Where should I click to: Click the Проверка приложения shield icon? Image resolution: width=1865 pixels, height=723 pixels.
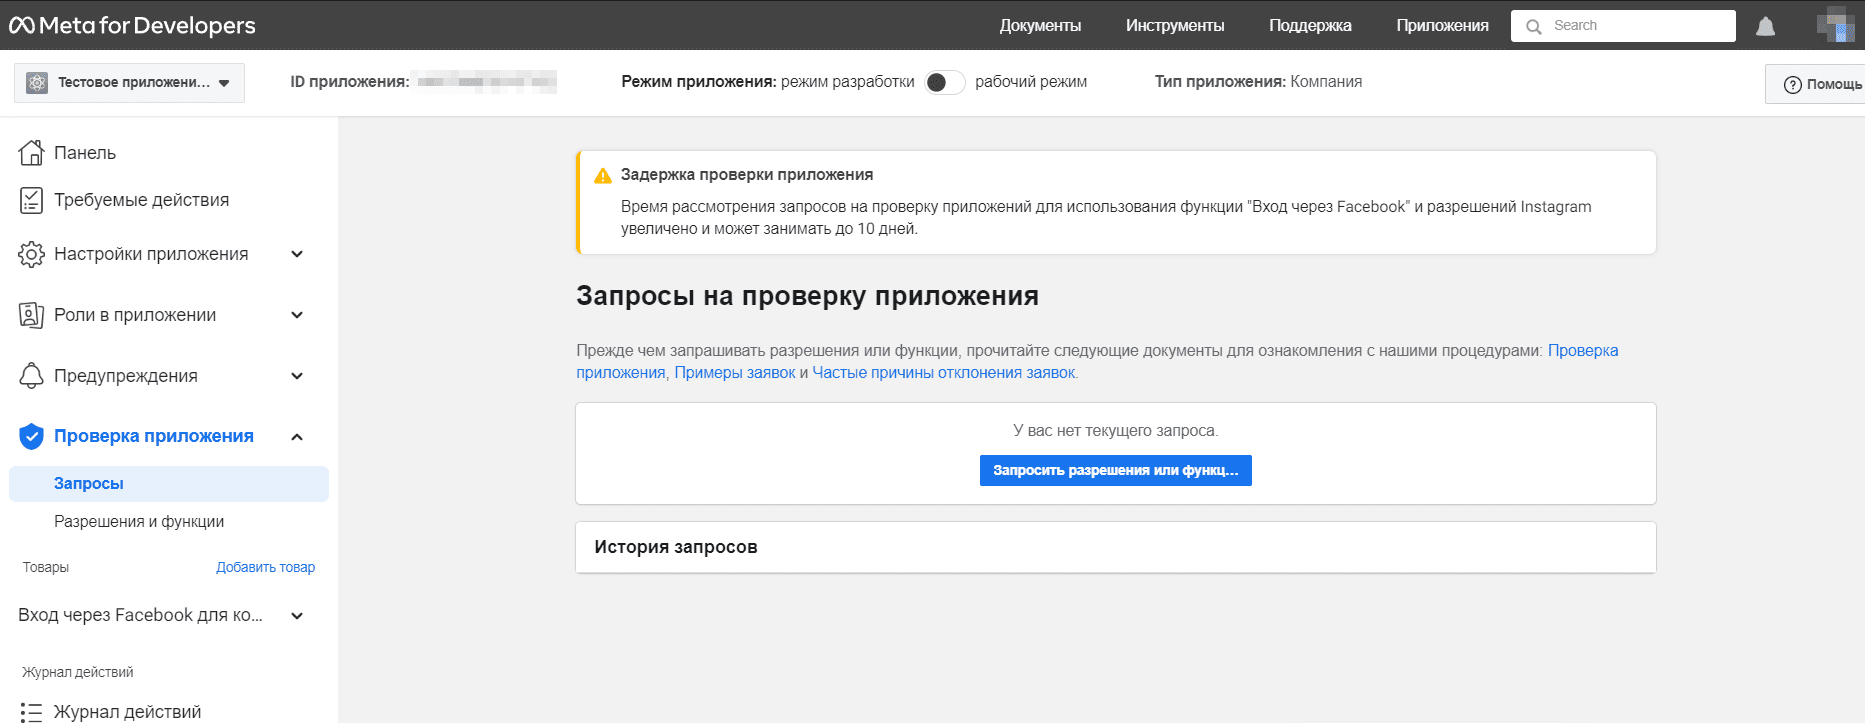click(32, 436)
